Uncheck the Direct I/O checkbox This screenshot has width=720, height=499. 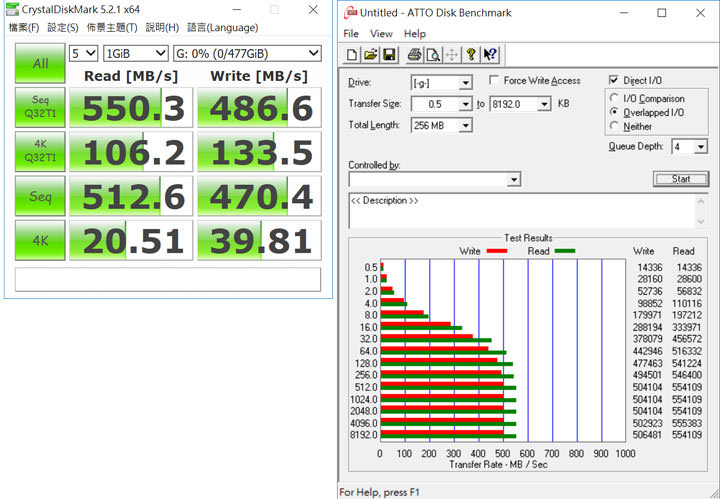tap(613, 80)
